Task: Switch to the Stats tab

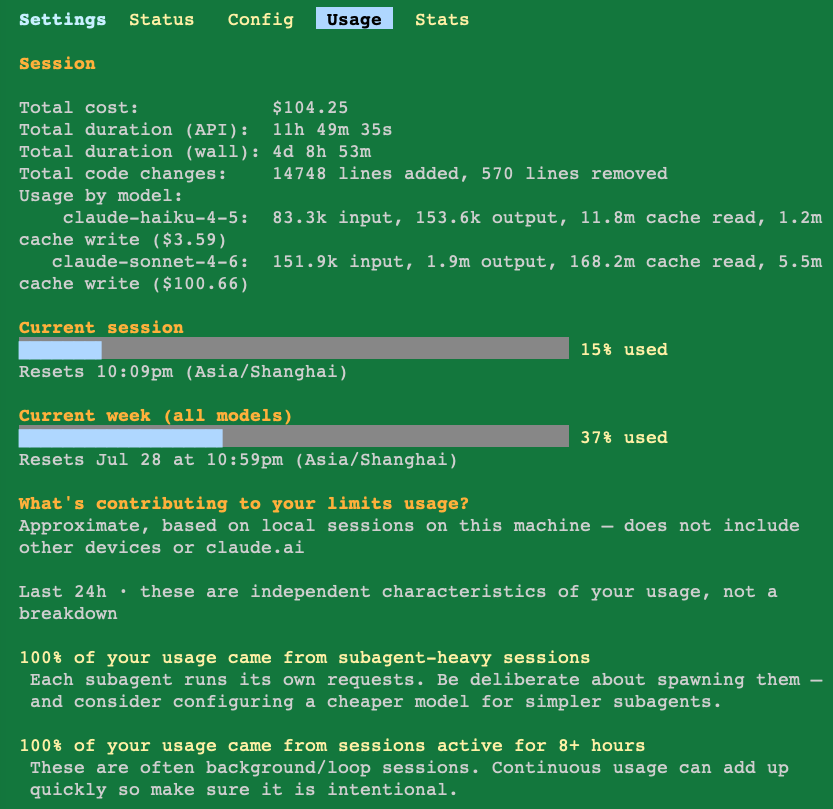Action: click(442, 20)
